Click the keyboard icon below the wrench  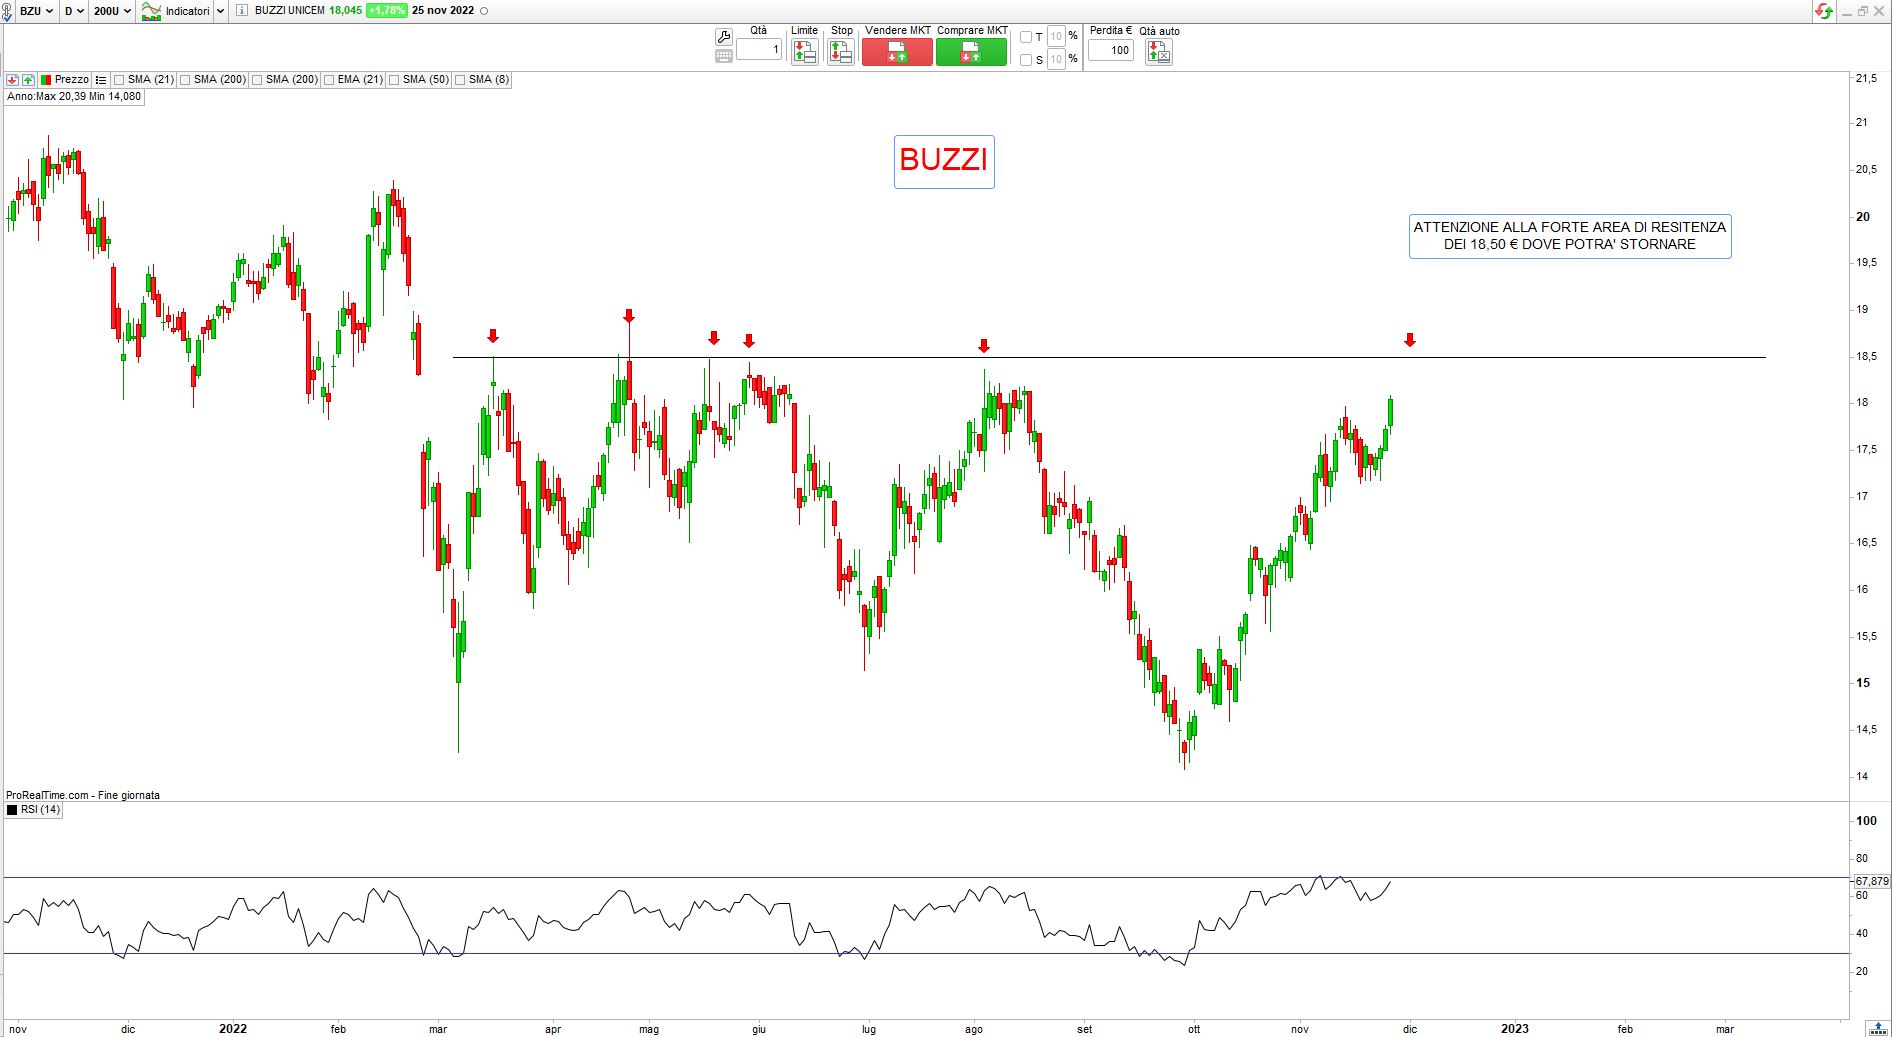(724, 57)
